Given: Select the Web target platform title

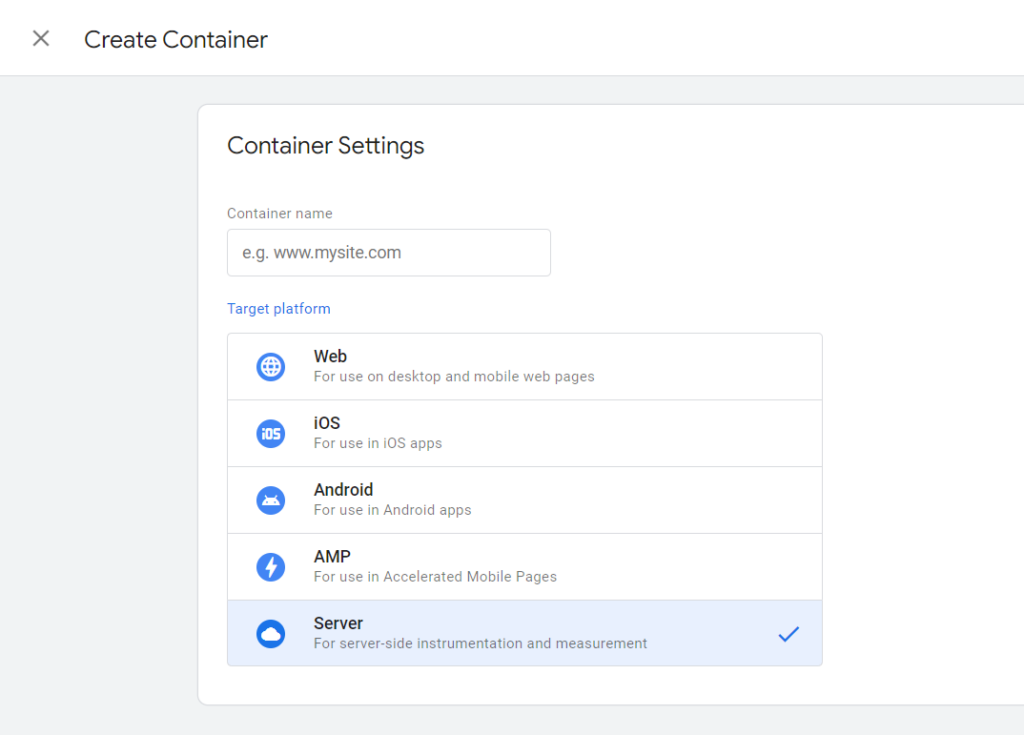Looking at the screenshot, I should 330,356.
